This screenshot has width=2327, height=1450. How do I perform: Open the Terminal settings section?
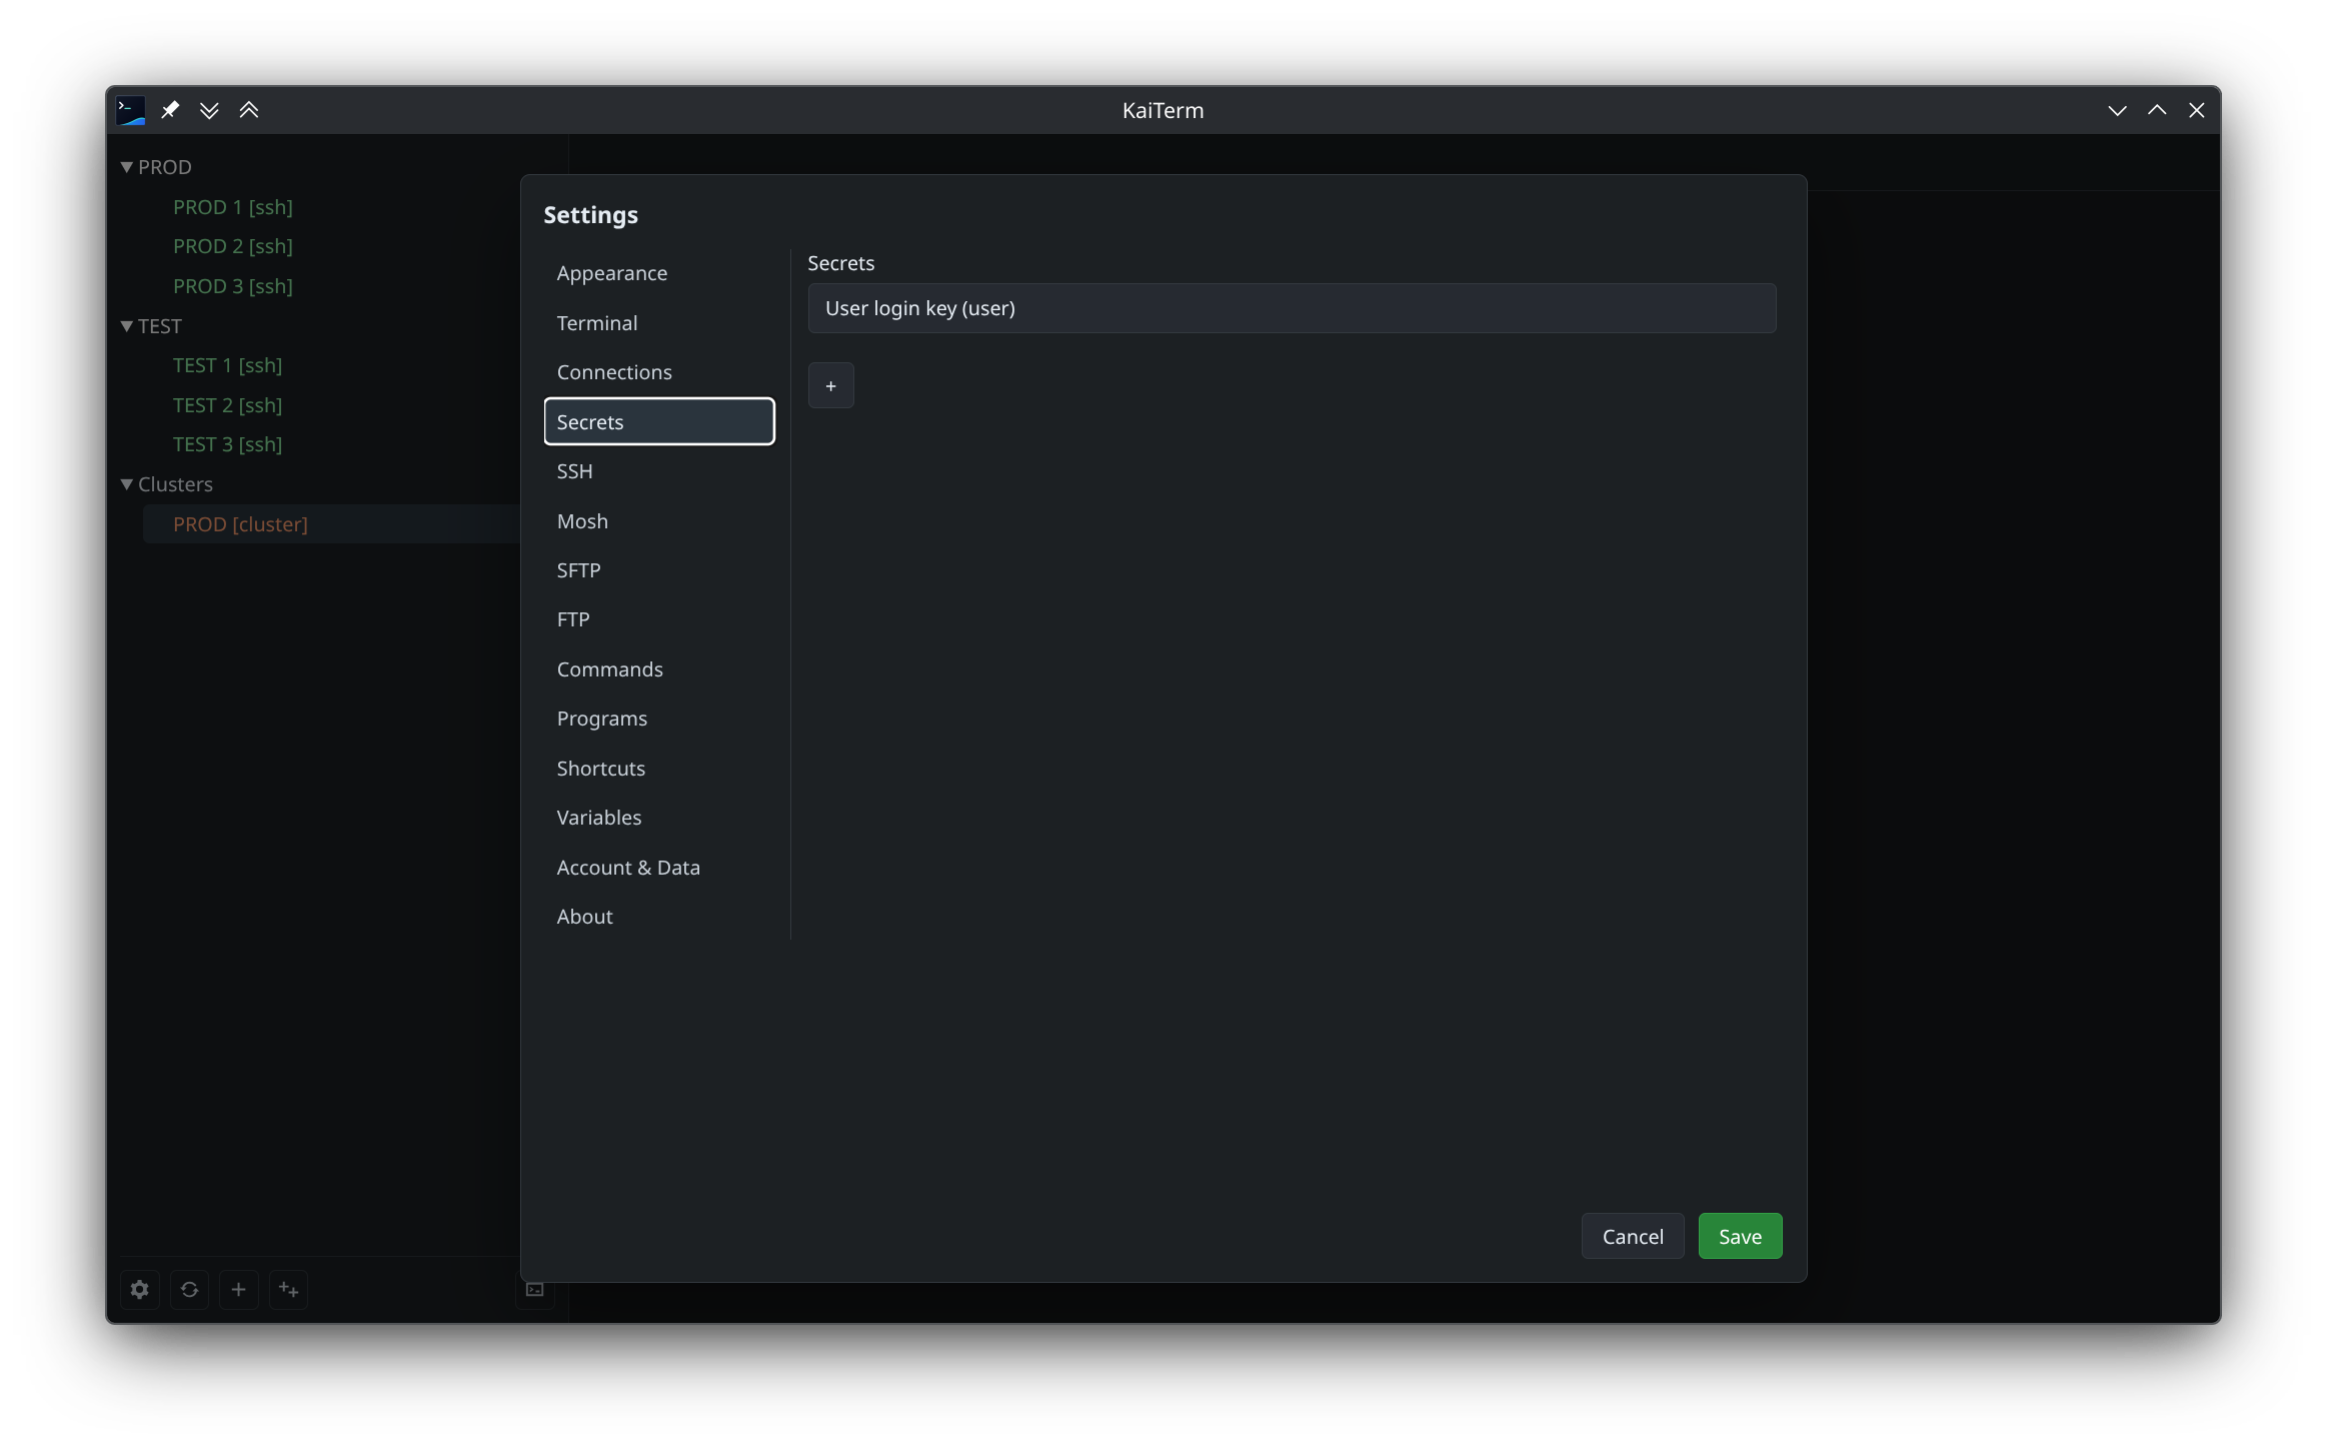click(659, 322)
